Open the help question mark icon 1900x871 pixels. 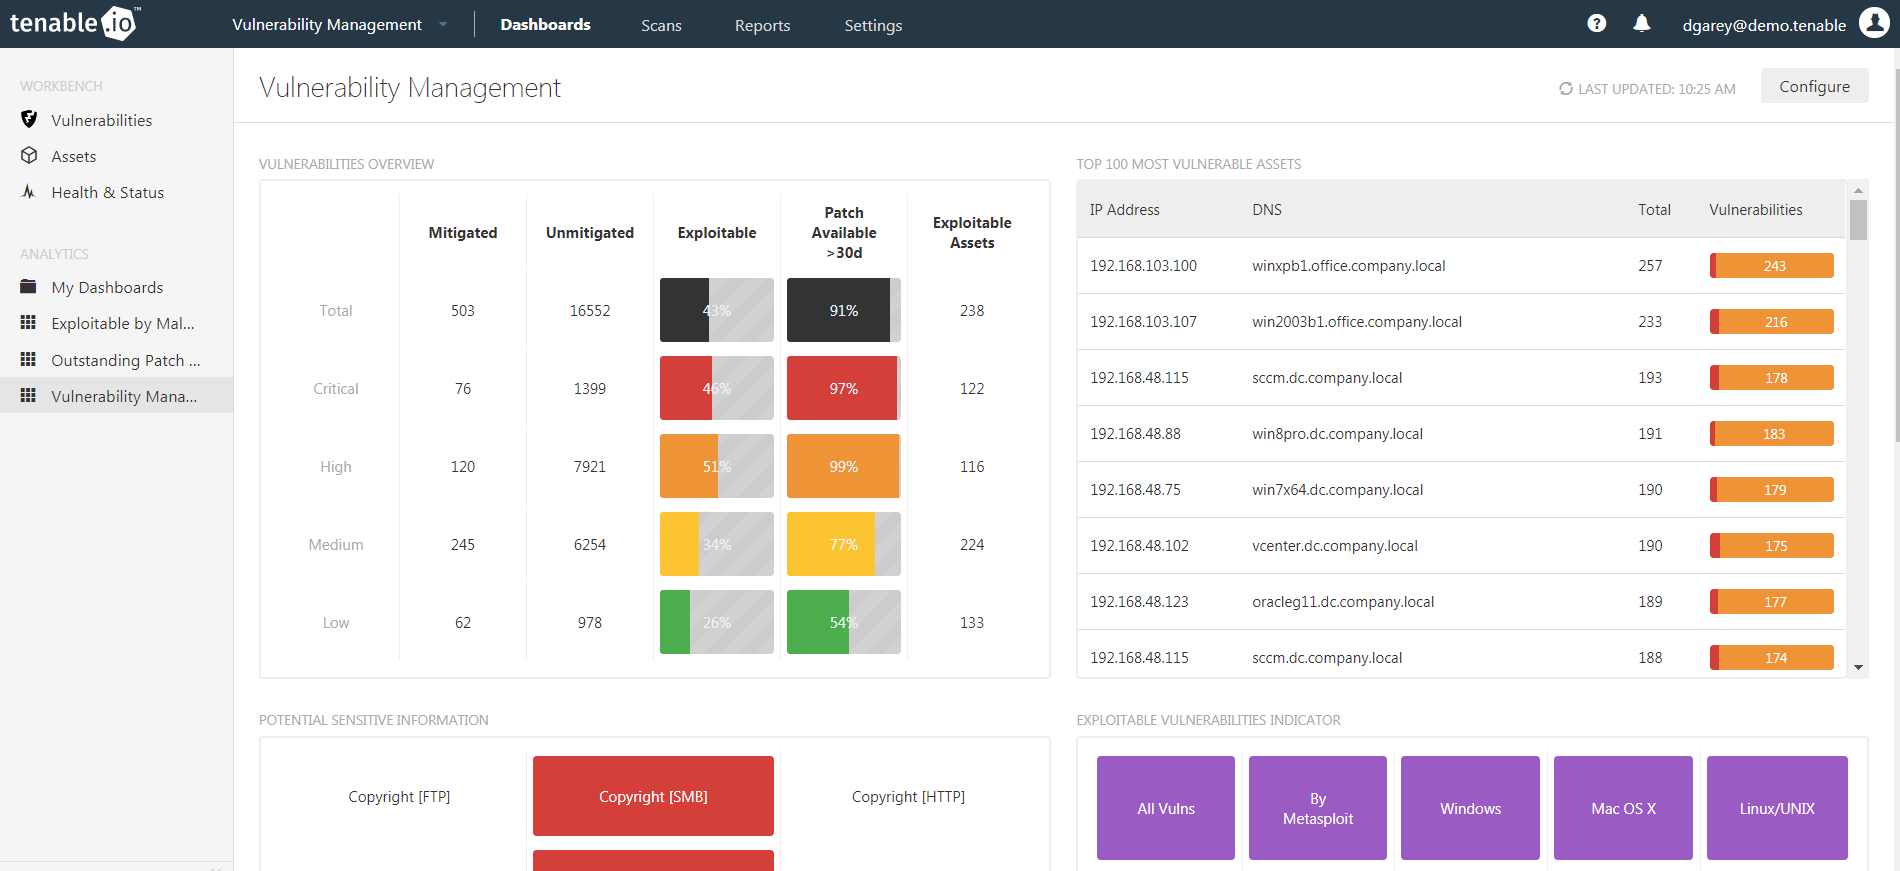coord(1597,23)
